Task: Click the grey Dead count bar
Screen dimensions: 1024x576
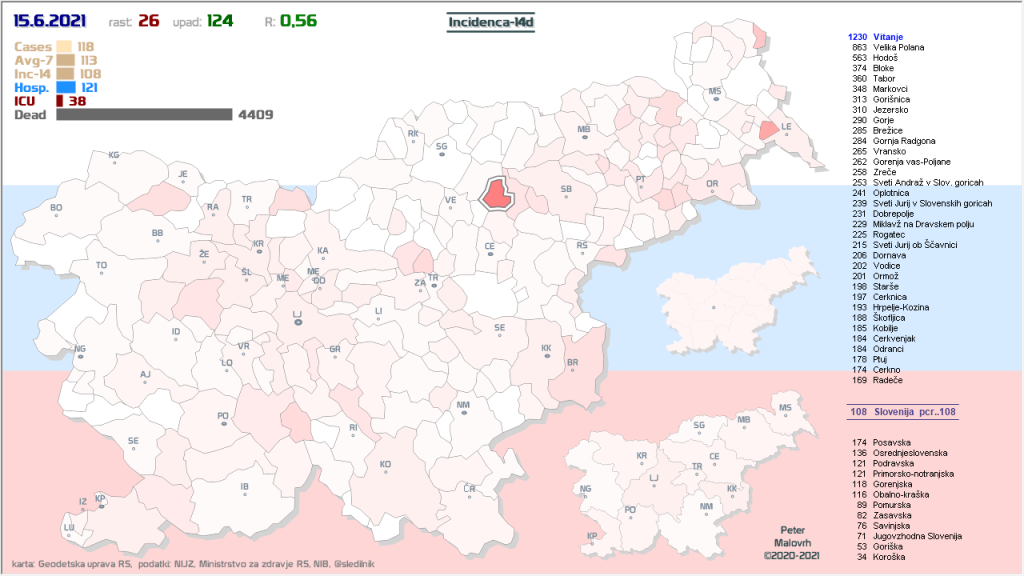Action: coord(144,115)
